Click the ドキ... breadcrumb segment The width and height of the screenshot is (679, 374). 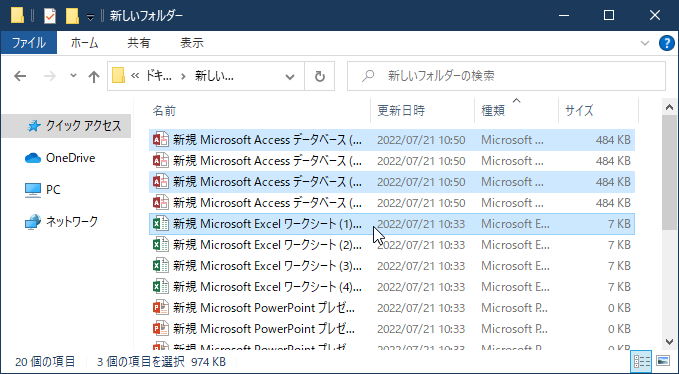pyautogui.click(x=158, y=76)
